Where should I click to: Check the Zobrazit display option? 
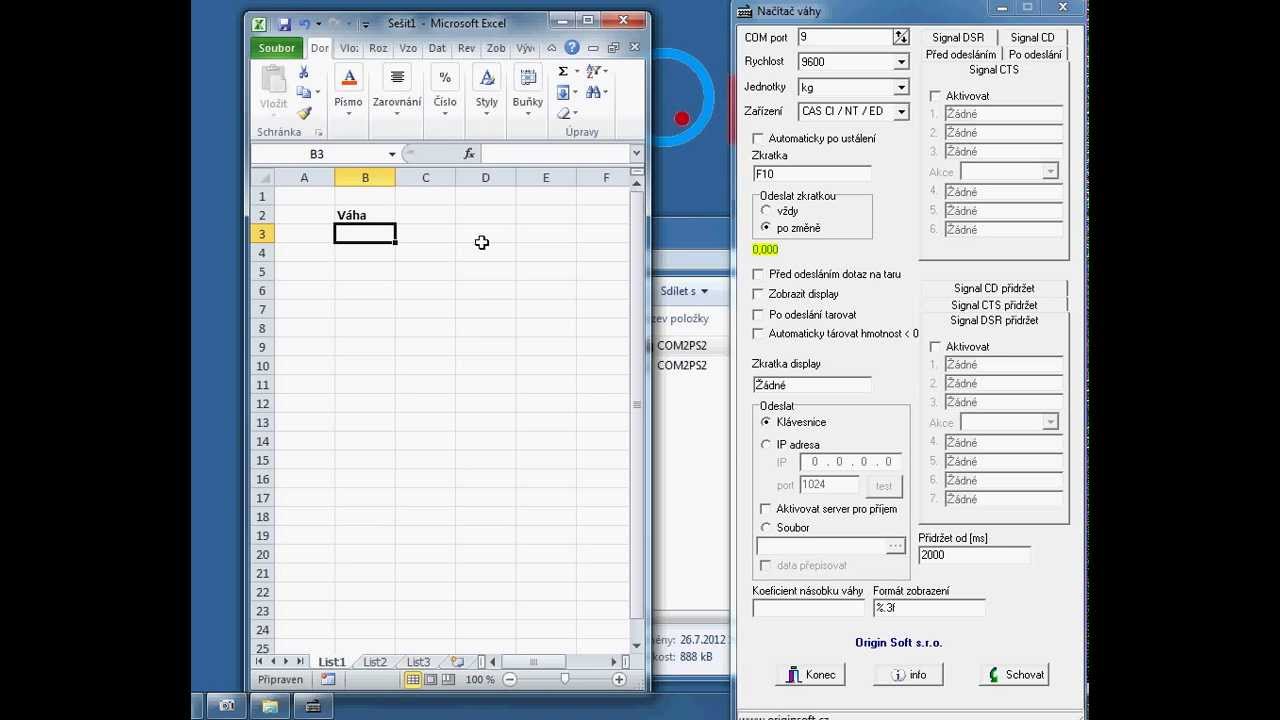click(x=758, y=294)
